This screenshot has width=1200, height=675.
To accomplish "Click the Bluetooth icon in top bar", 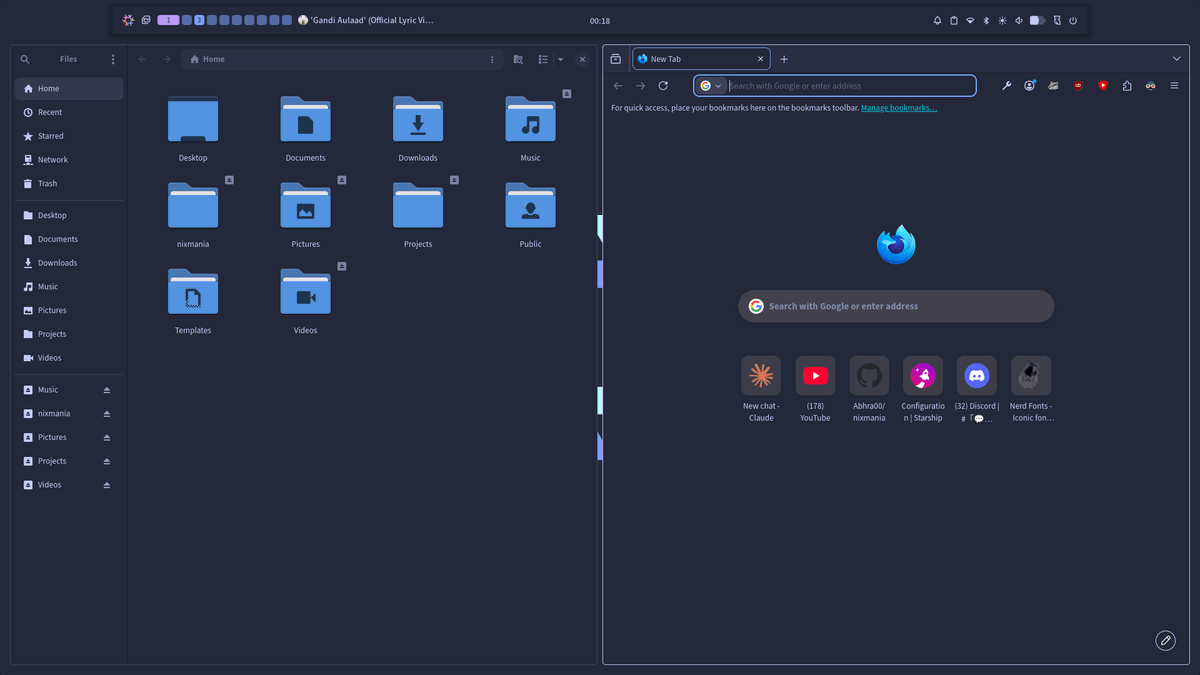I will pyautogui.click(x=986, y=20).
